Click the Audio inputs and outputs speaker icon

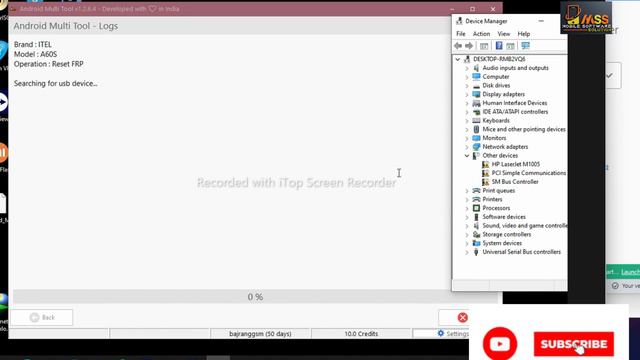coord(476,68)
